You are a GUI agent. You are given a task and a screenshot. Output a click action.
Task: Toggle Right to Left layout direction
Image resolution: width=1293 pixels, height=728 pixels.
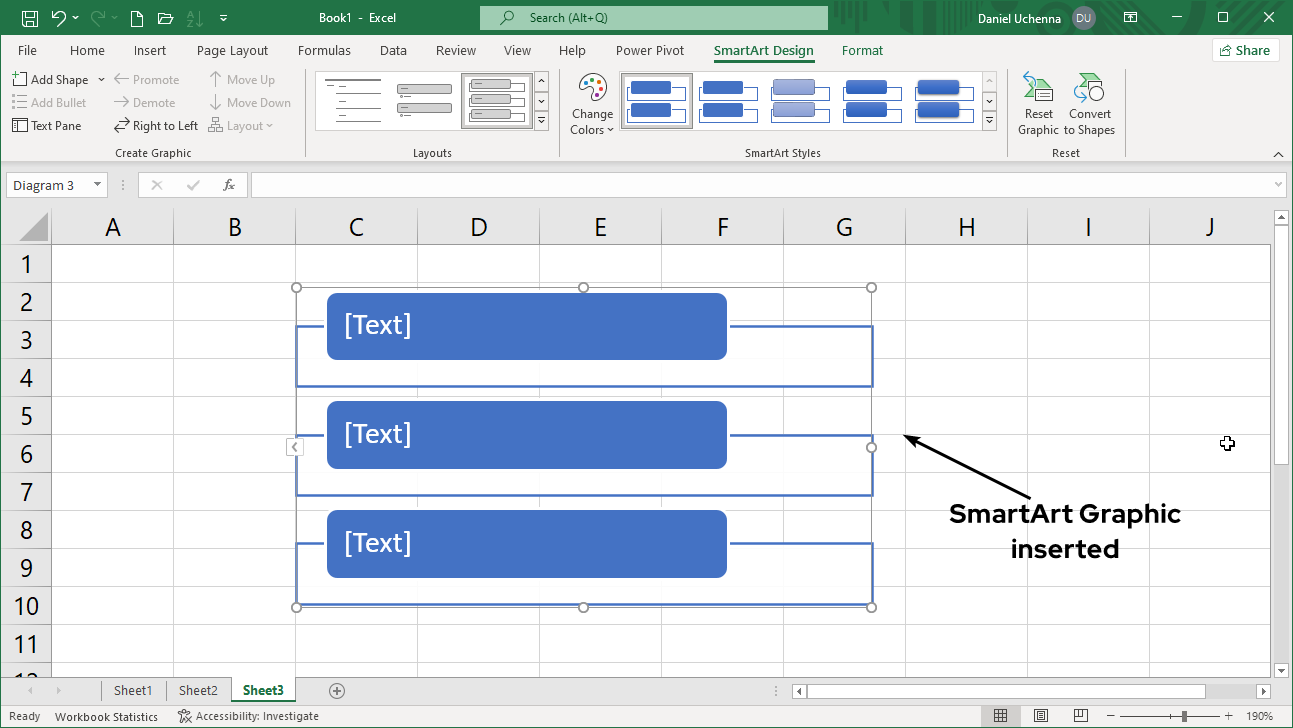tap(156, 126)
